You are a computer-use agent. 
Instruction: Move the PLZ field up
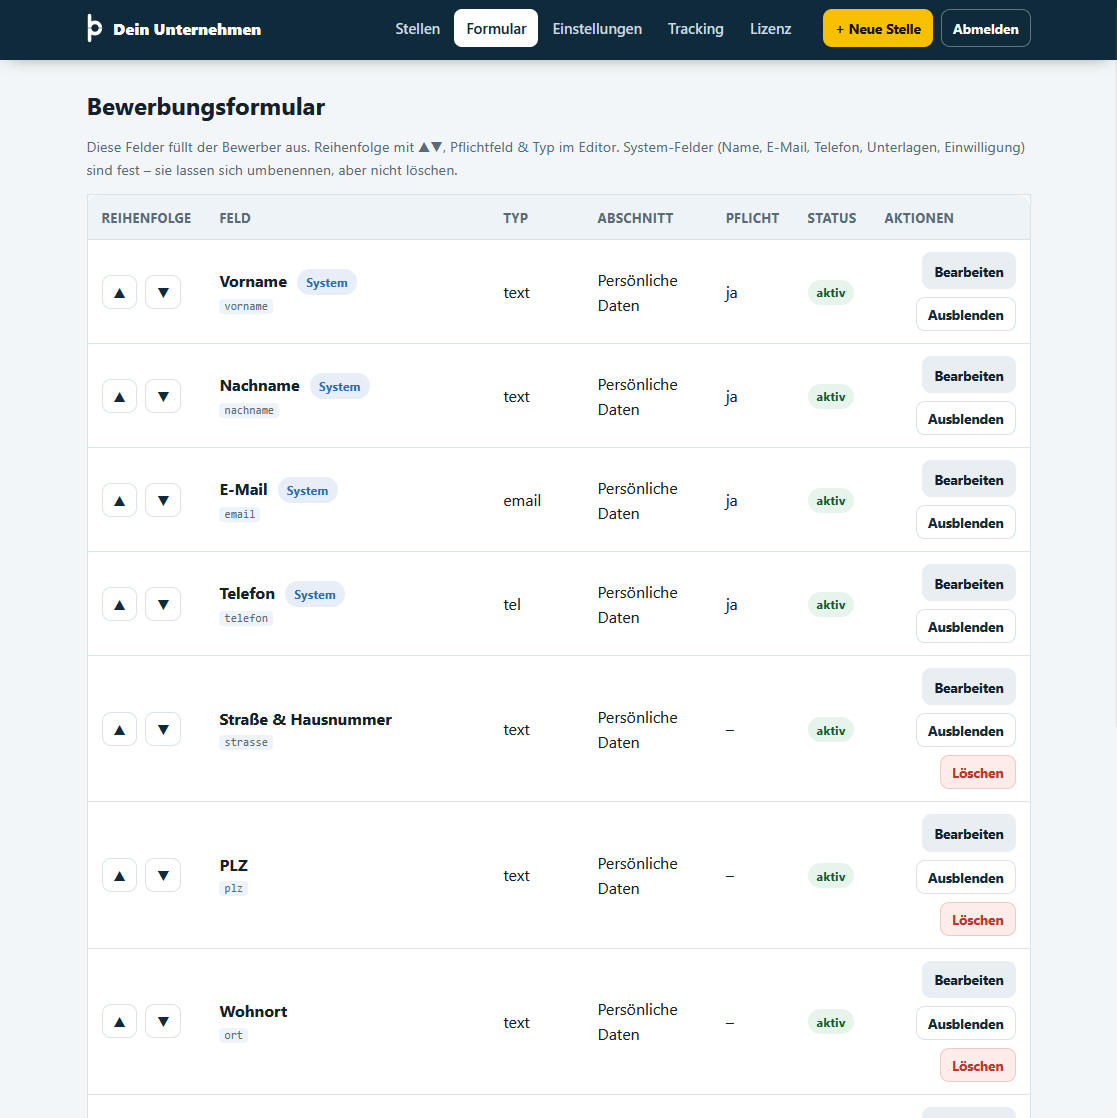(x=120, y=876)
